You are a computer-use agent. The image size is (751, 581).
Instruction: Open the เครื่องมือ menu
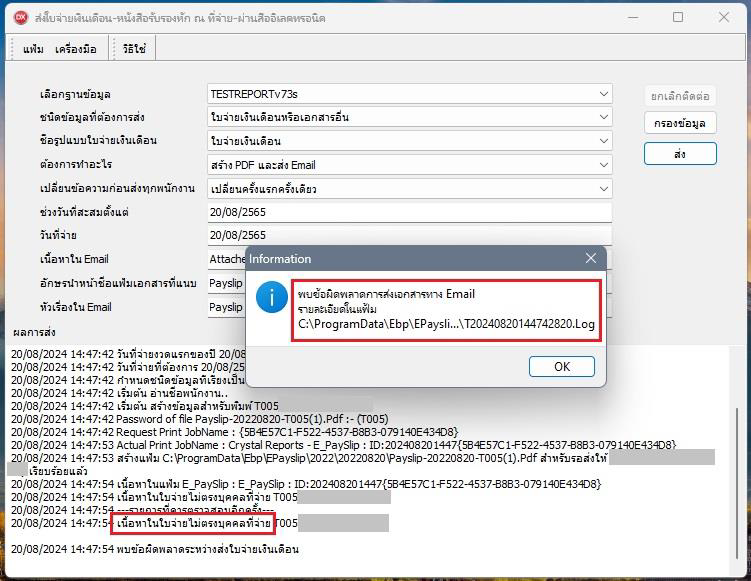tap(76, 48)
